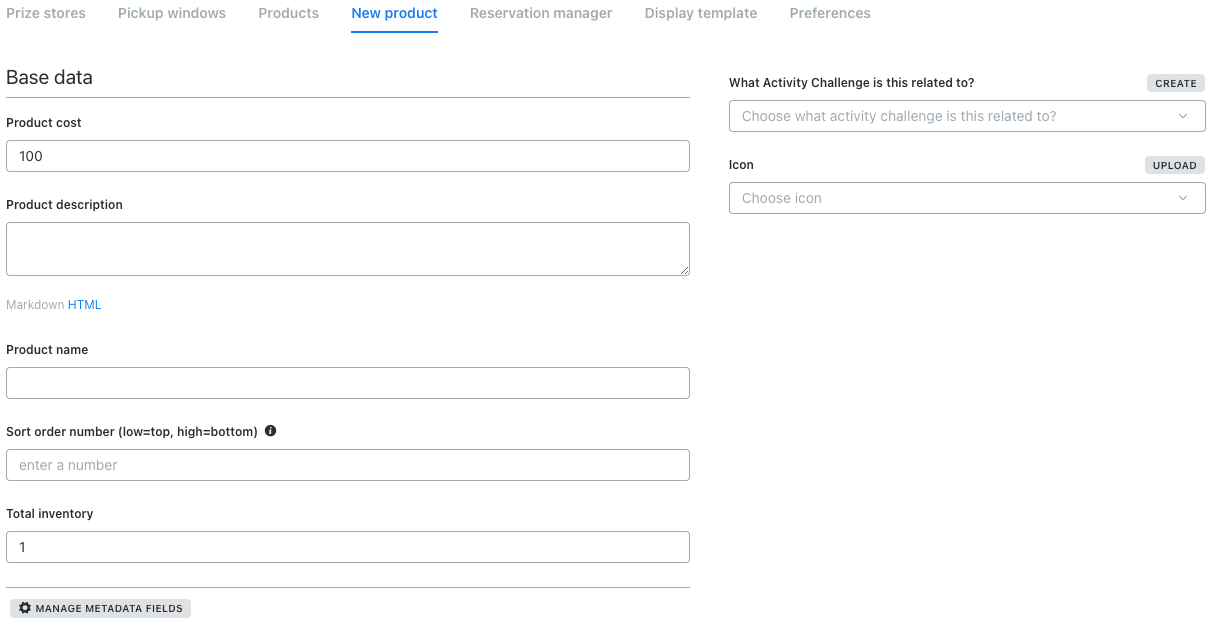Focus the Sort order number field
Image resolution: width=1214 pixels, height=642 pixels.
[x=347, y=465]
